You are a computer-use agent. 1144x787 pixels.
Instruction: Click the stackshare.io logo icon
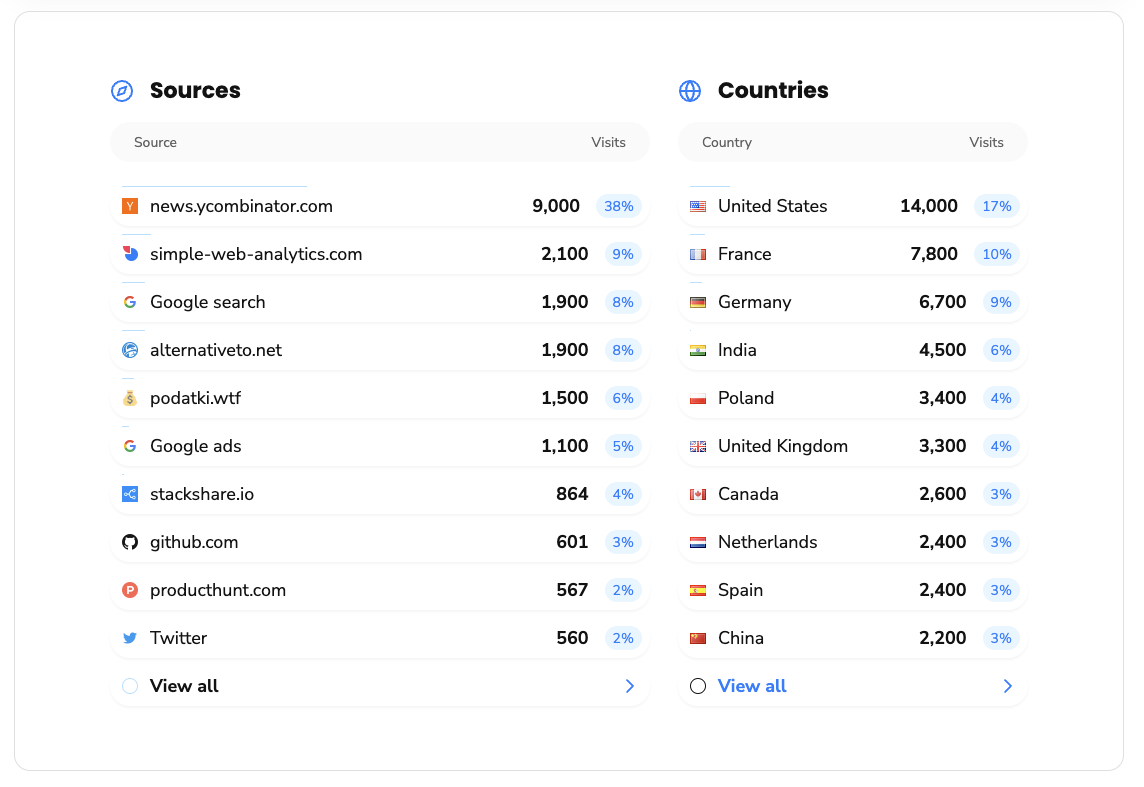coord(130,494)
